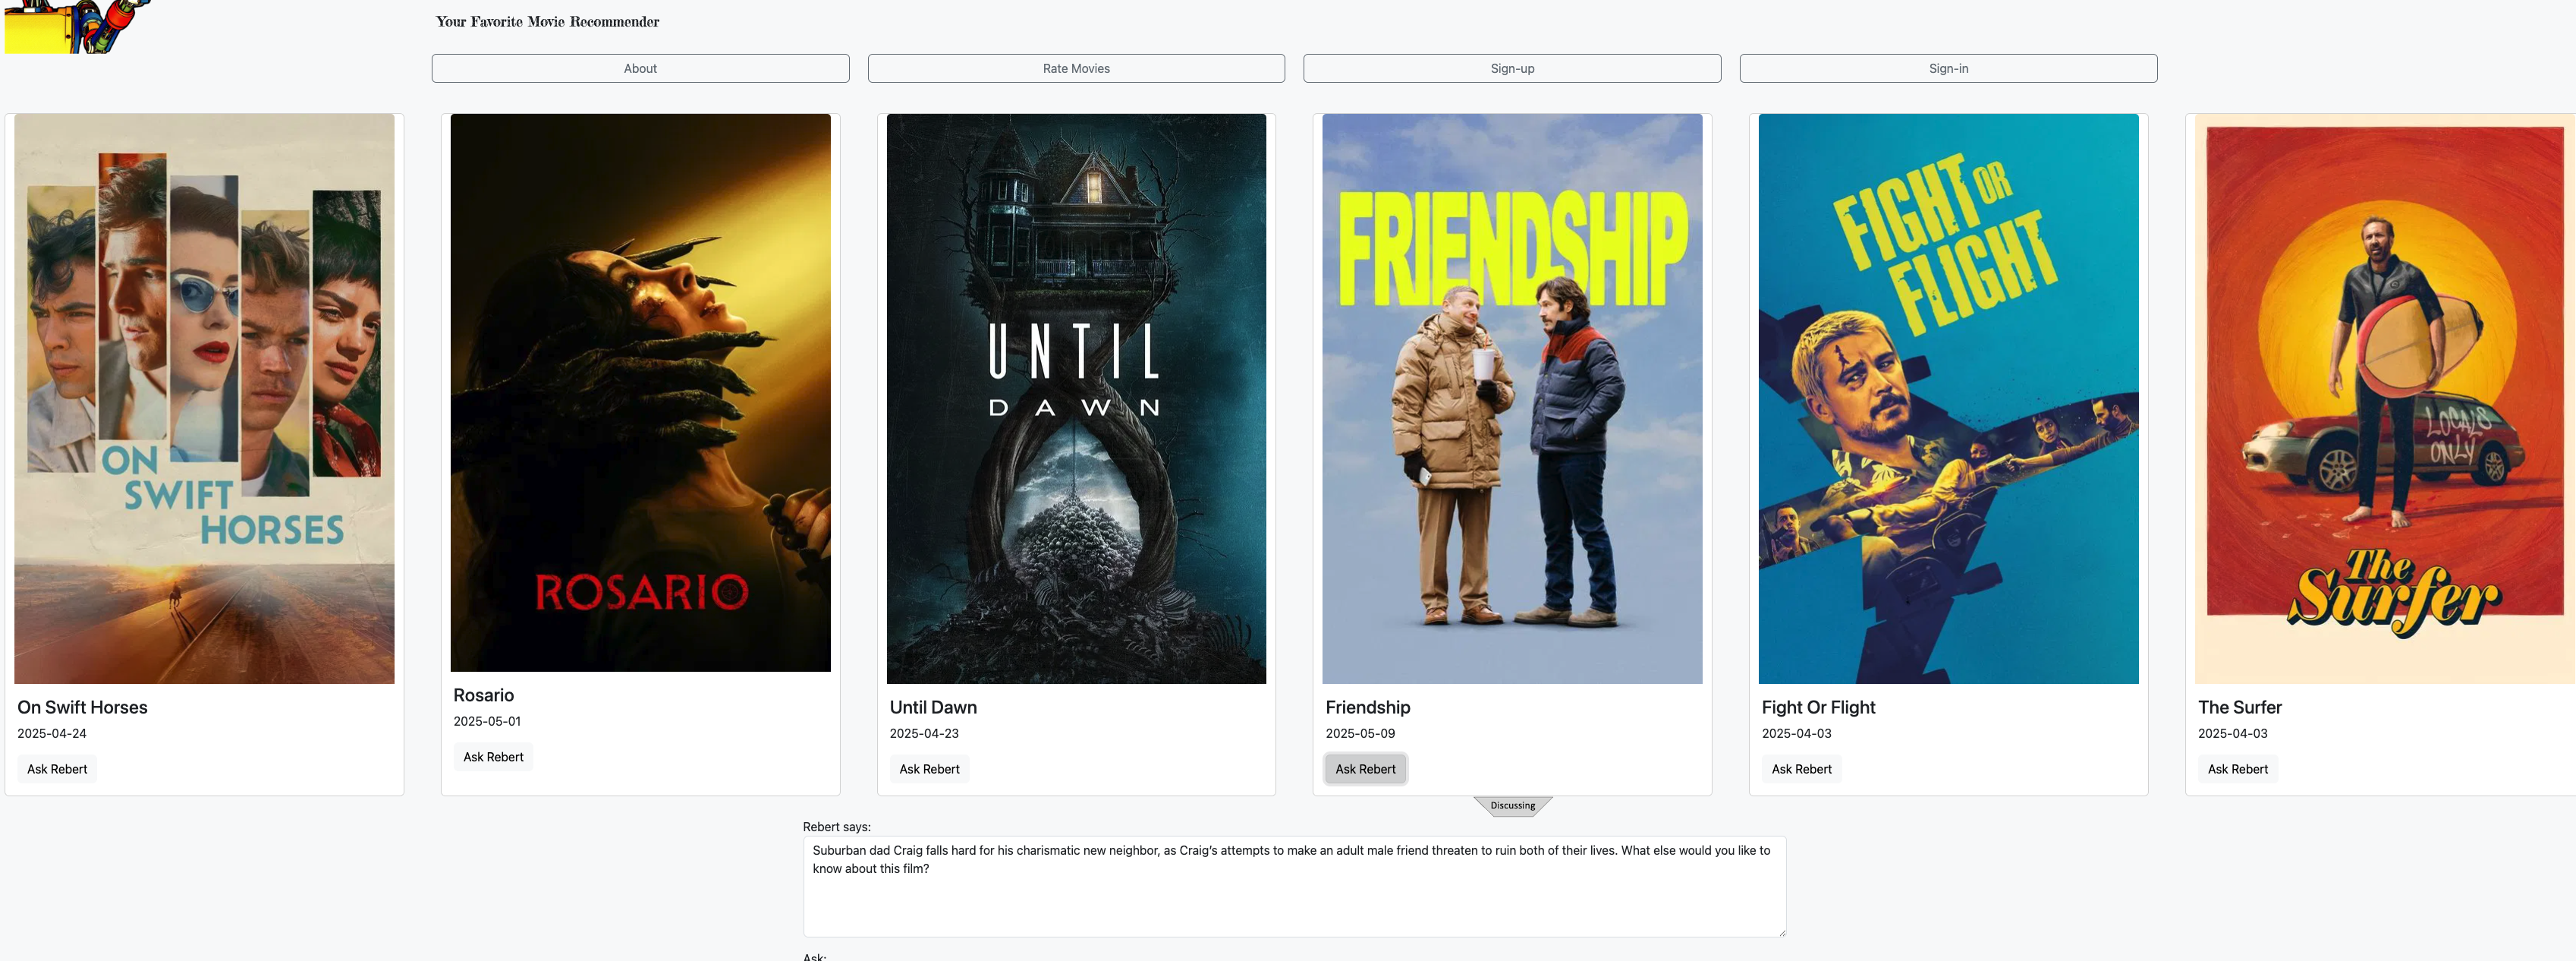Go to the Sign-in page
This screenshot has height=961, width=2576.
pos(1948,68)
